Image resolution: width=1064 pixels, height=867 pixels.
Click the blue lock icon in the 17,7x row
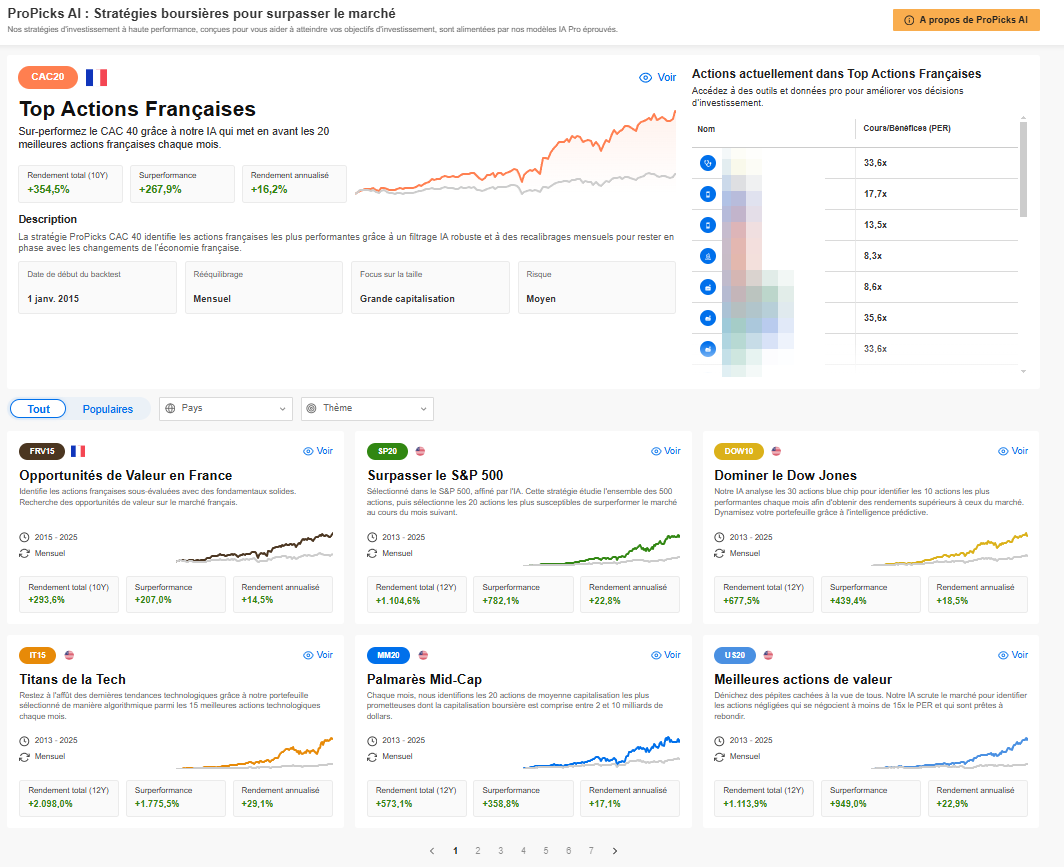coord(708,194)
